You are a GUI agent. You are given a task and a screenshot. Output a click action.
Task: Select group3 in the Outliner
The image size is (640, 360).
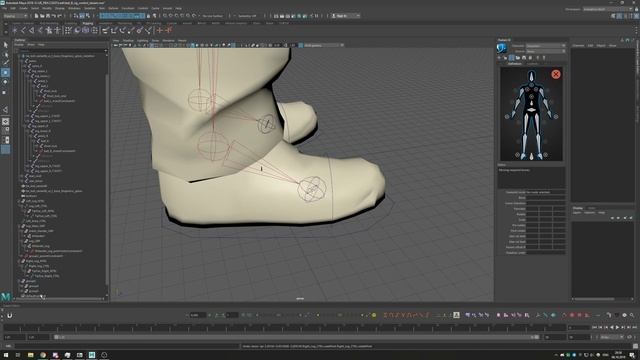[33, 291]
